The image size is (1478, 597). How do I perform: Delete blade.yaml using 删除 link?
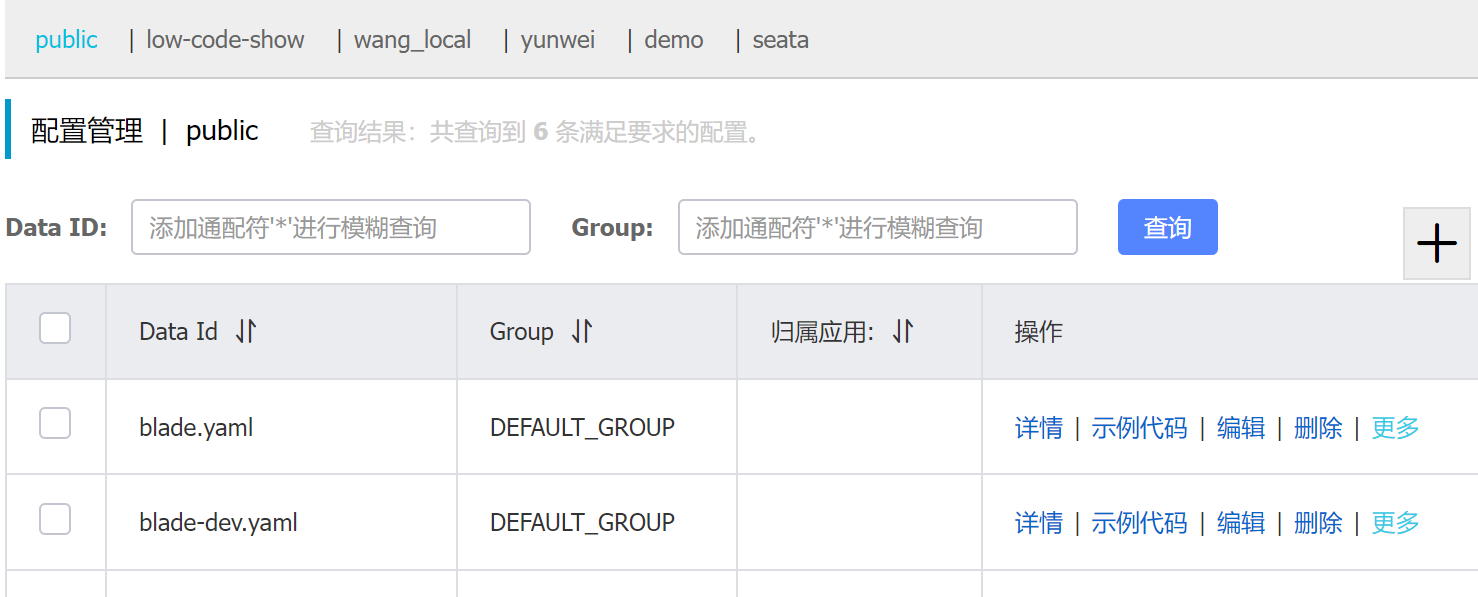tap(1317, 428)
